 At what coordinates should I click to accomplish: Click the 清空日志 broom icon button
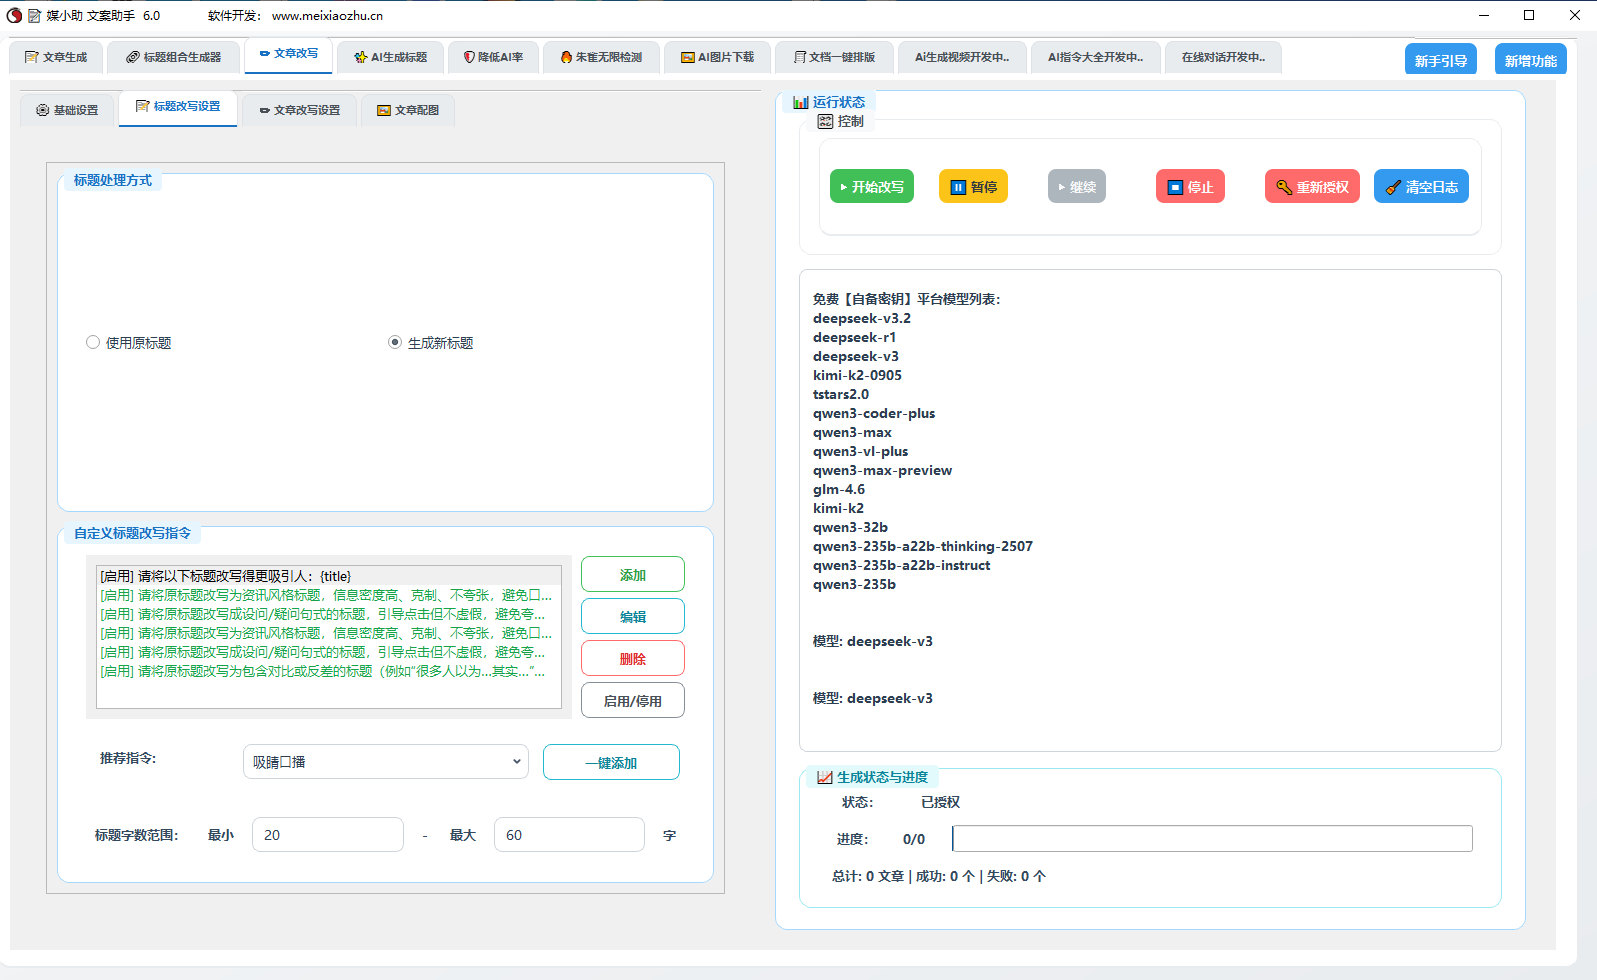pos(1420,187)
